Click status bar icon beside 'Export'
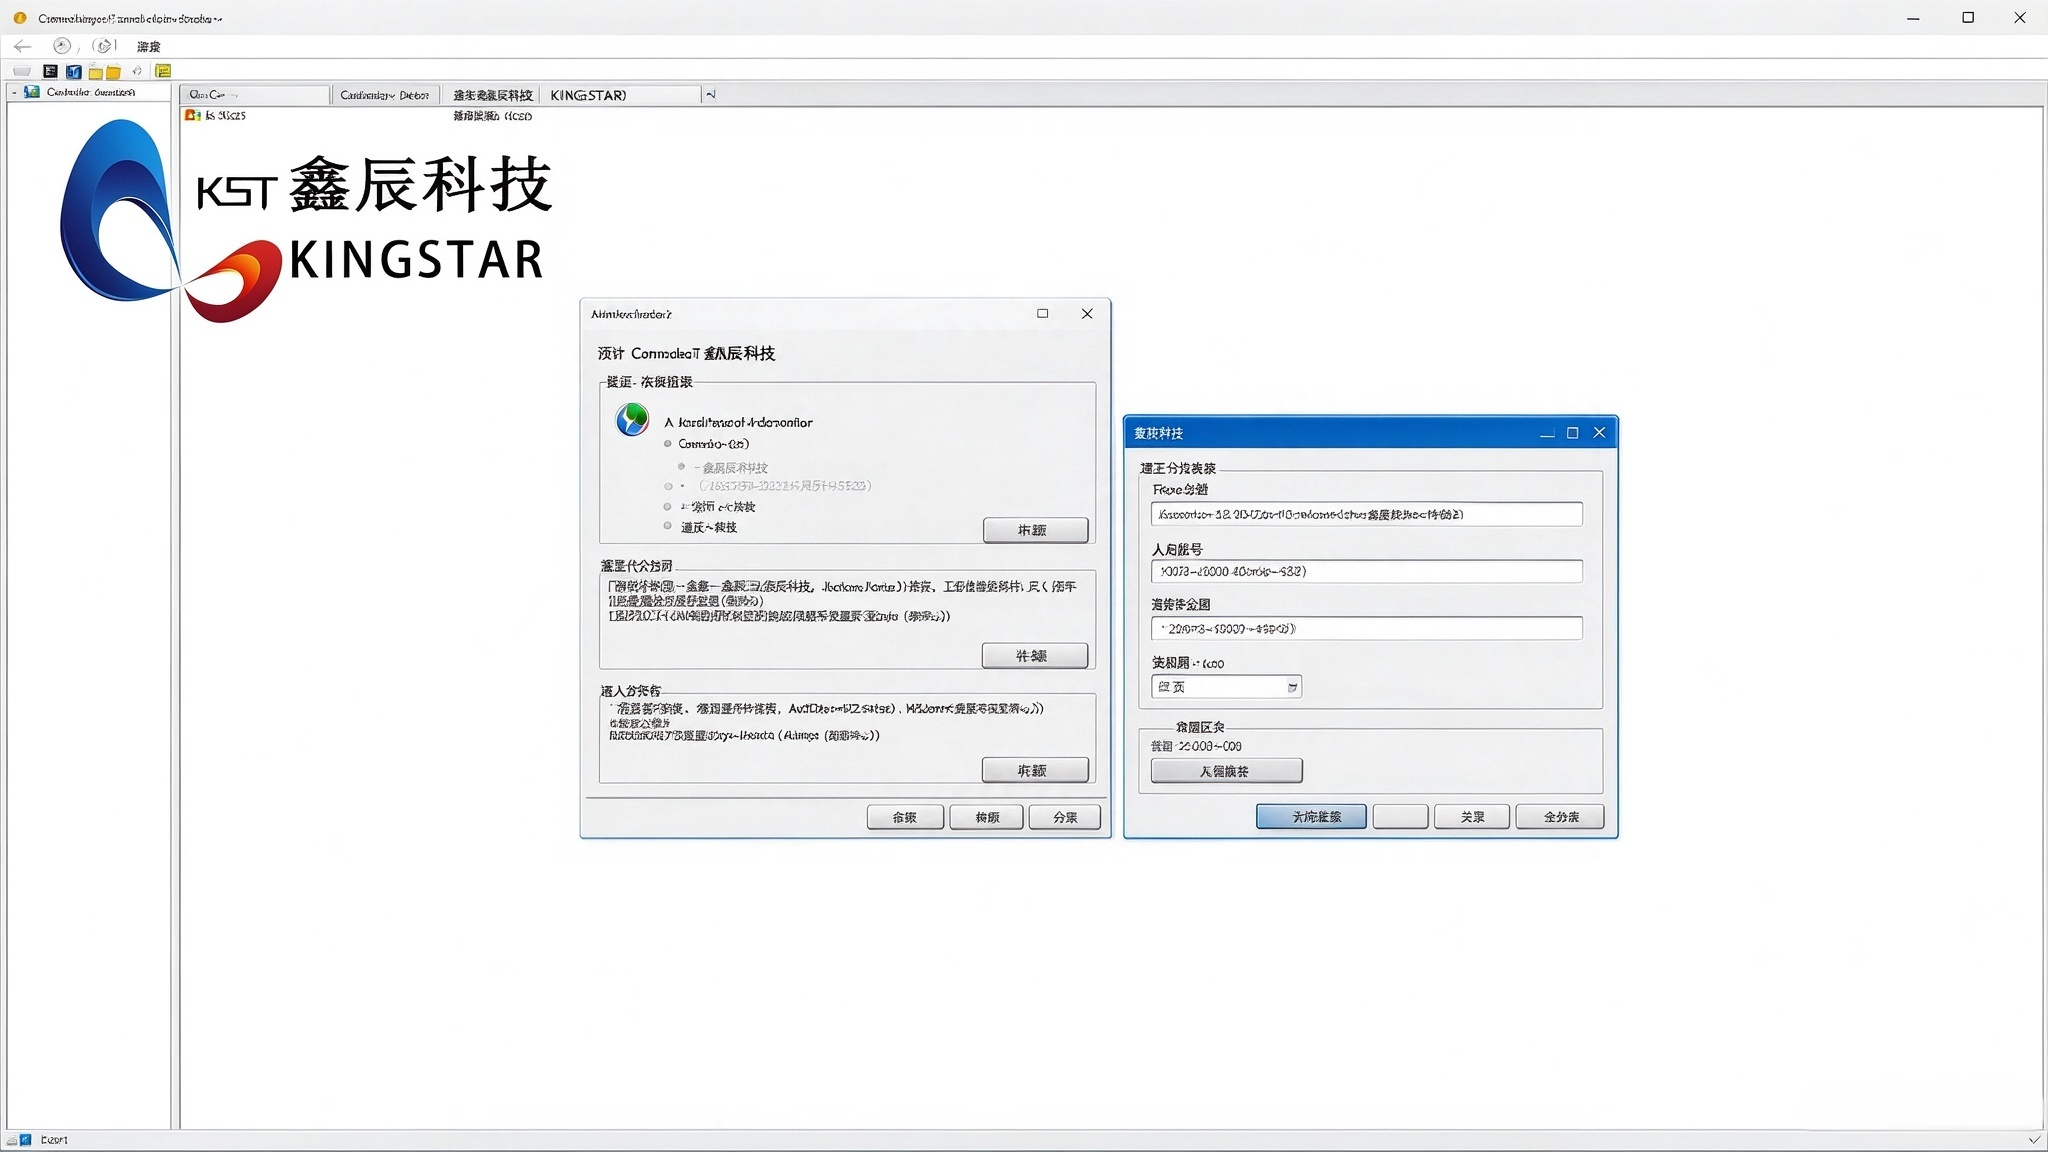 click(x=26, y=1140)
